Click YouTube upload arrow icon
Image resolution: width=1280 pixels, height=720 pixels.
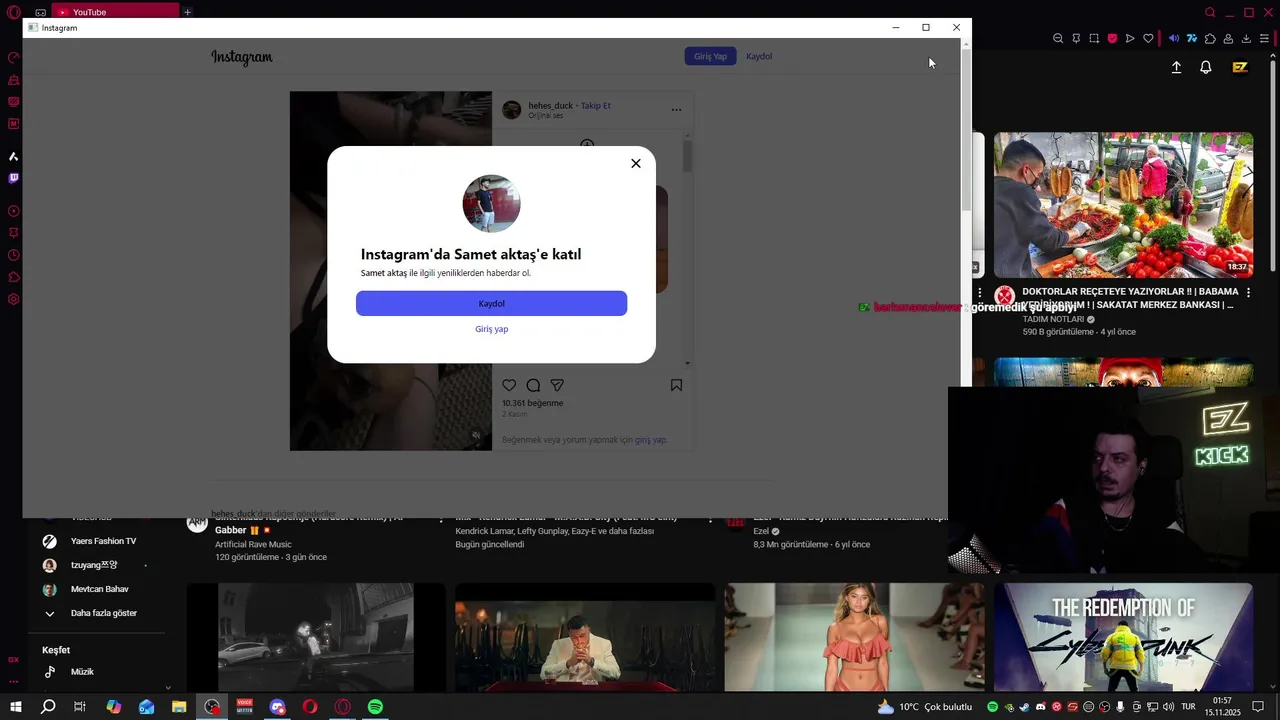coord(1176,67)
